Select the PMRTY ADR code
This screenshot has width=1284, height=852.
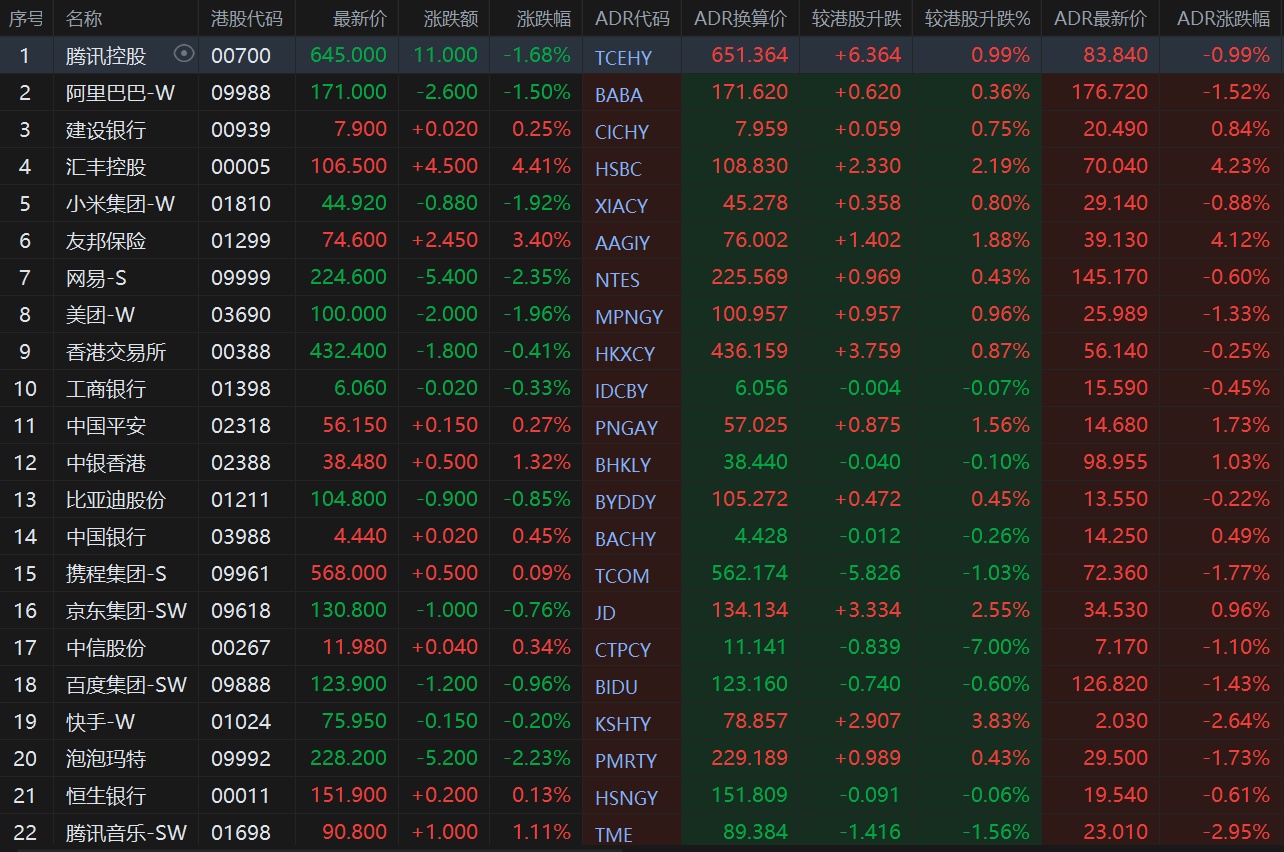[x=626, y=761]
